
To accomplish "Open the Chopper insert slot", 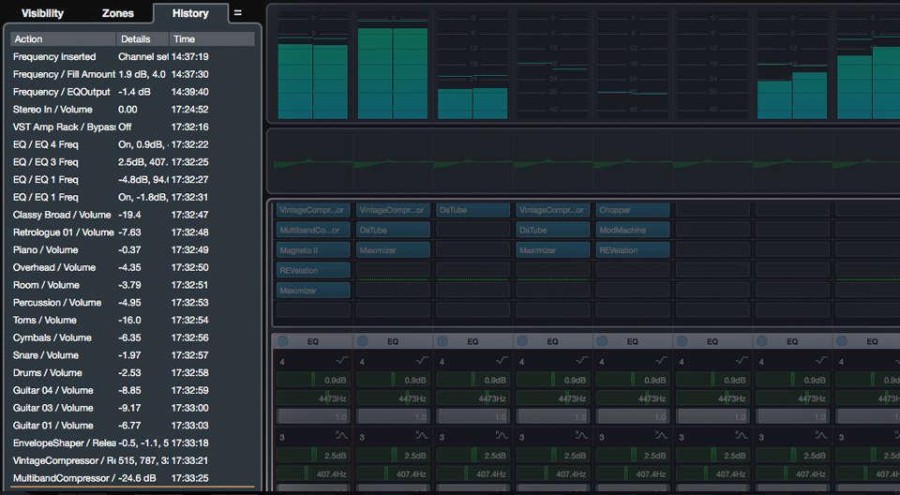I will (633, 210).
